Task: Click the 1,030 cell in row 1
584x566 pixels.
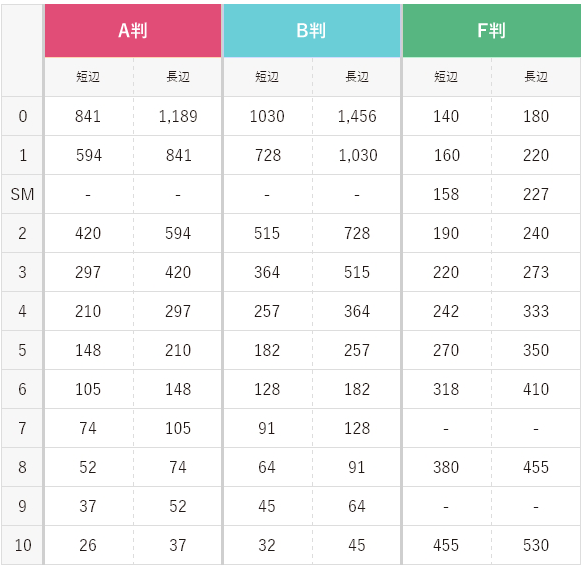Action: (x=357, y=155)
